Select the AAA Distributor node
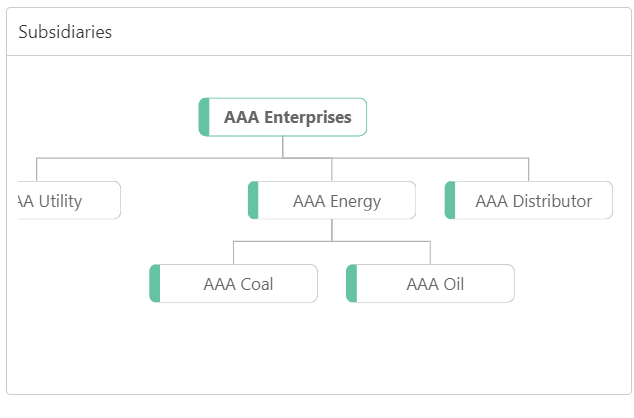634x418 pixels. (533, 201)
